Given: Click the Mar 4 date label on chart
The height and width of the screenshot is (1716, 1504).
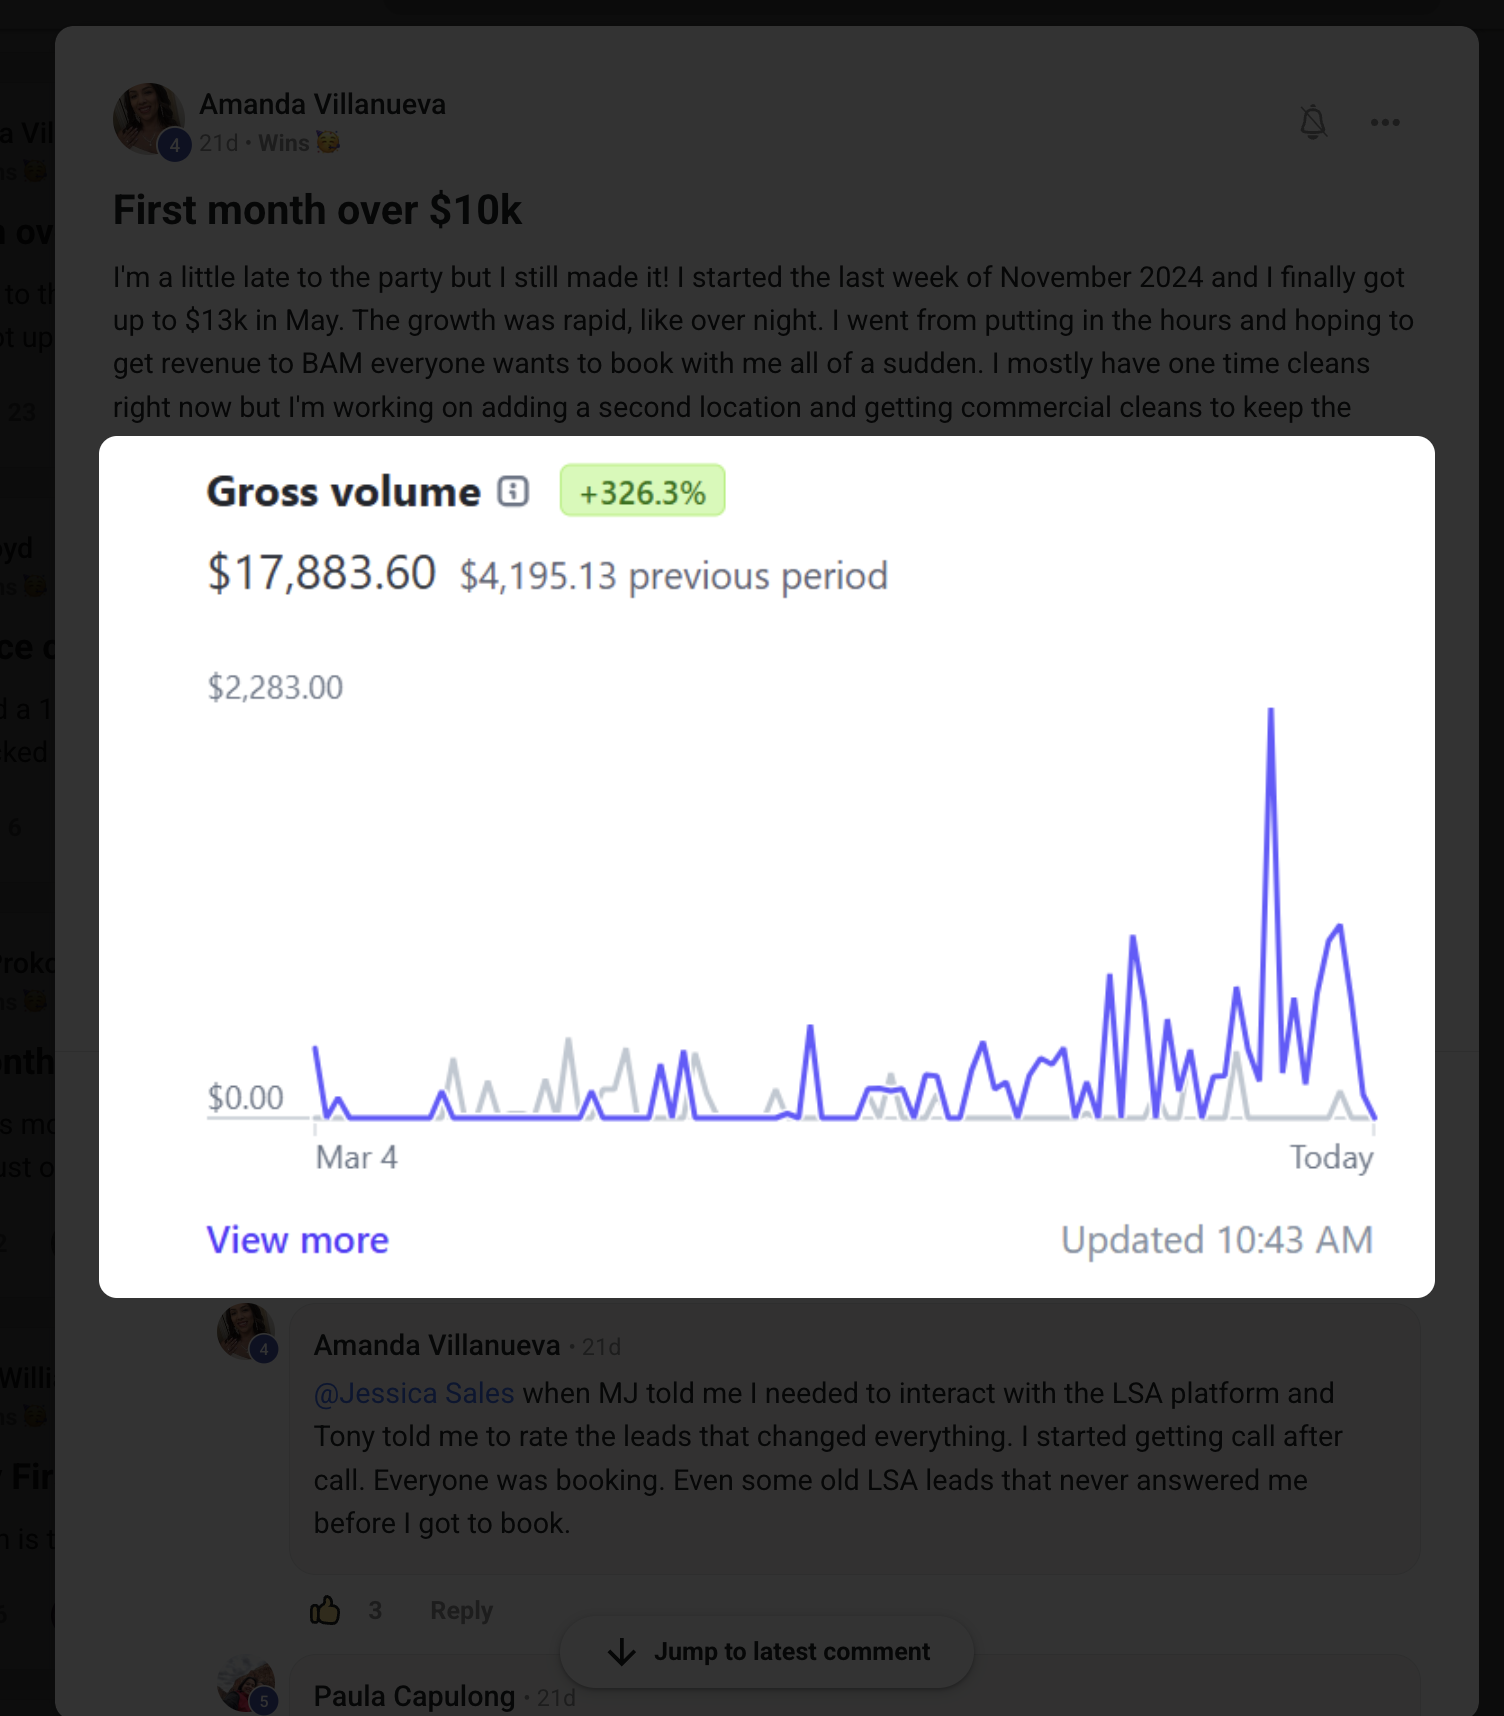Looking at the screenshot, I should [x=356, y=1157].
